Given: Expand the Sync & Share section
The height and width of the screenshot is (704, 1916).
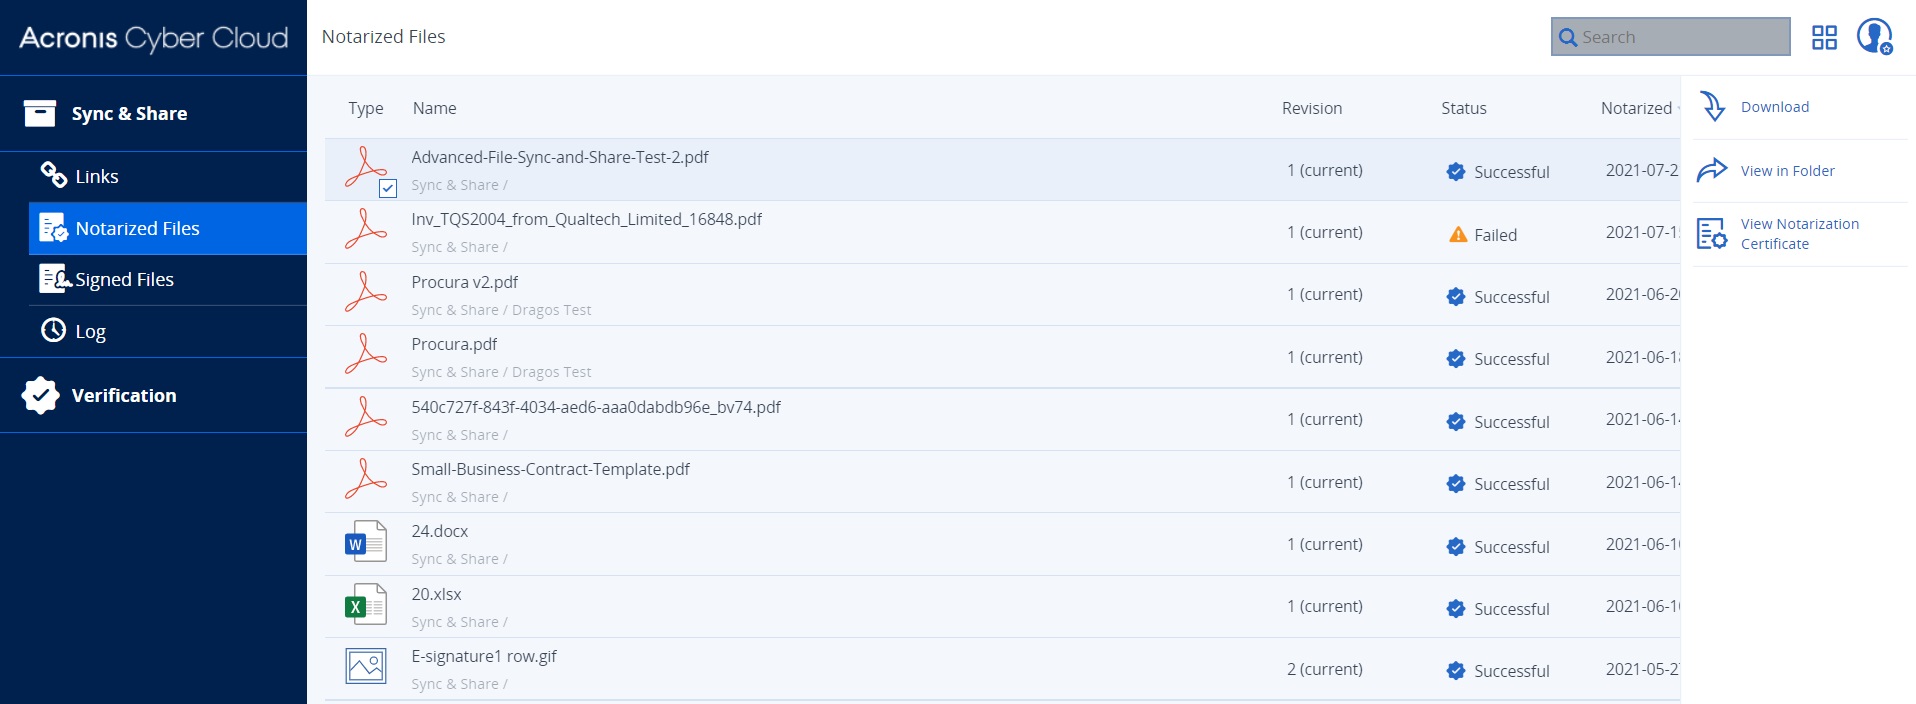Looking at the screenshot, I should (x=129, y=114).
